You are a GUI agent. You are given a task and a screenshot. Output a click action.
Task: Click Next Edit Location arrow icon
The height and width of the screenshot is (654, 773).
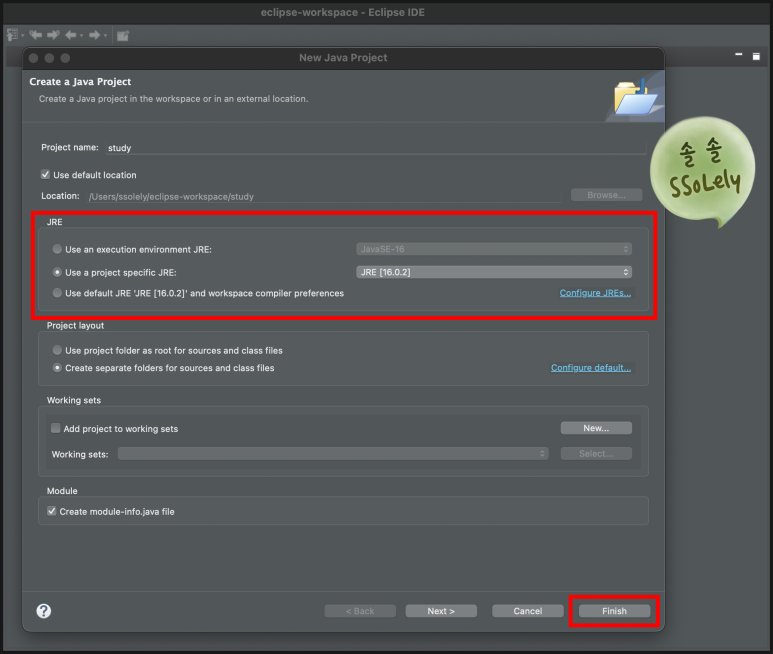coord(53,34)
